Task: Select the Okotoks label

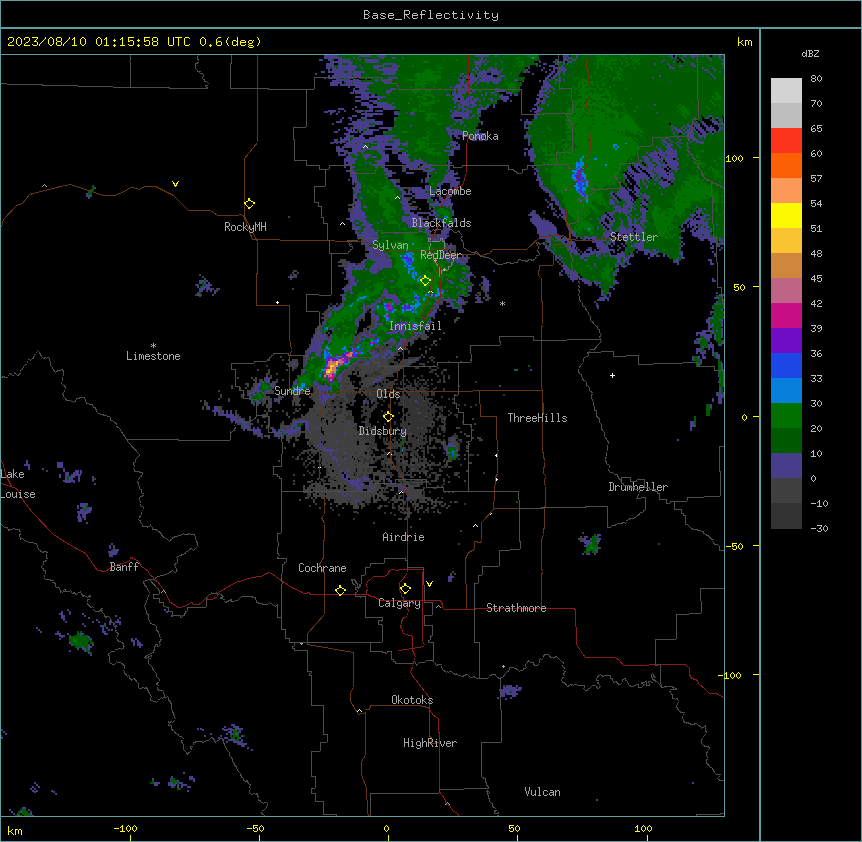Action: pyautogui.click(x=412, y=700)
